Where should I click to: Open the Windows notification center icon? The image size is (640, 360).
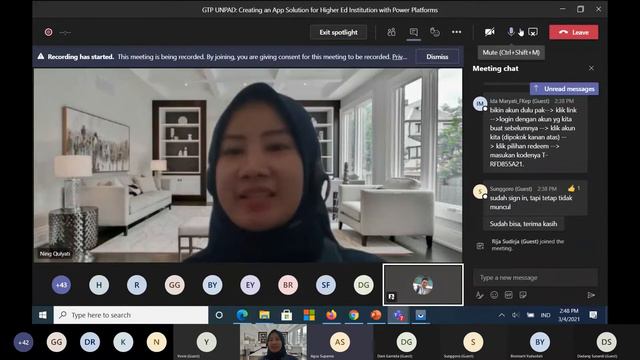(593, 315)
